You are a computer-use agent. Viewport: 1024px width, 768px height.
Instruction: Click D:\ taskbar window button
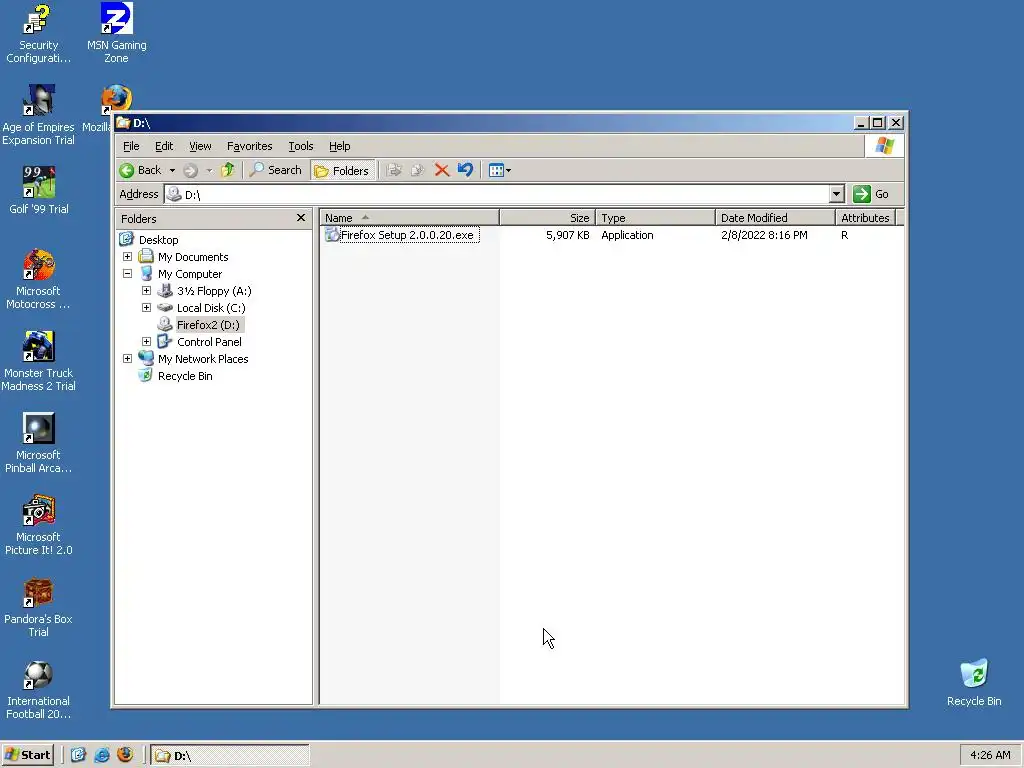[230, 756]
